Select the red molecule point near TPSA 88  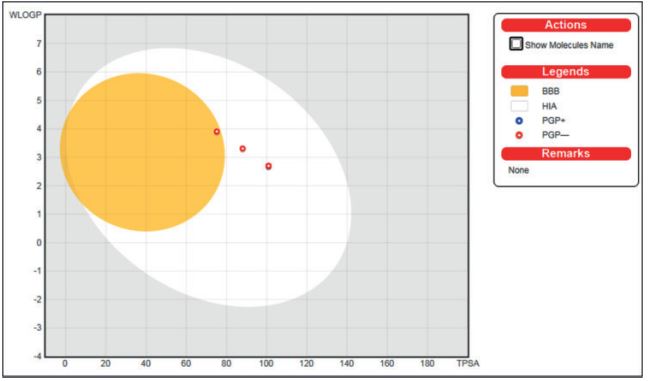(243, 149)
